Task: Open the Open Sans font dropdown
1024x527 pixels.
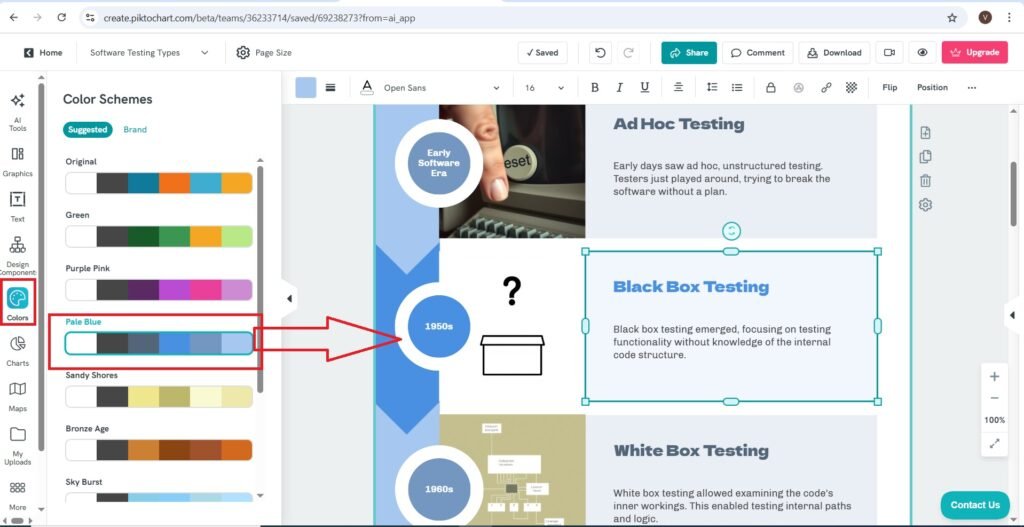Action: tap(440, 88)
